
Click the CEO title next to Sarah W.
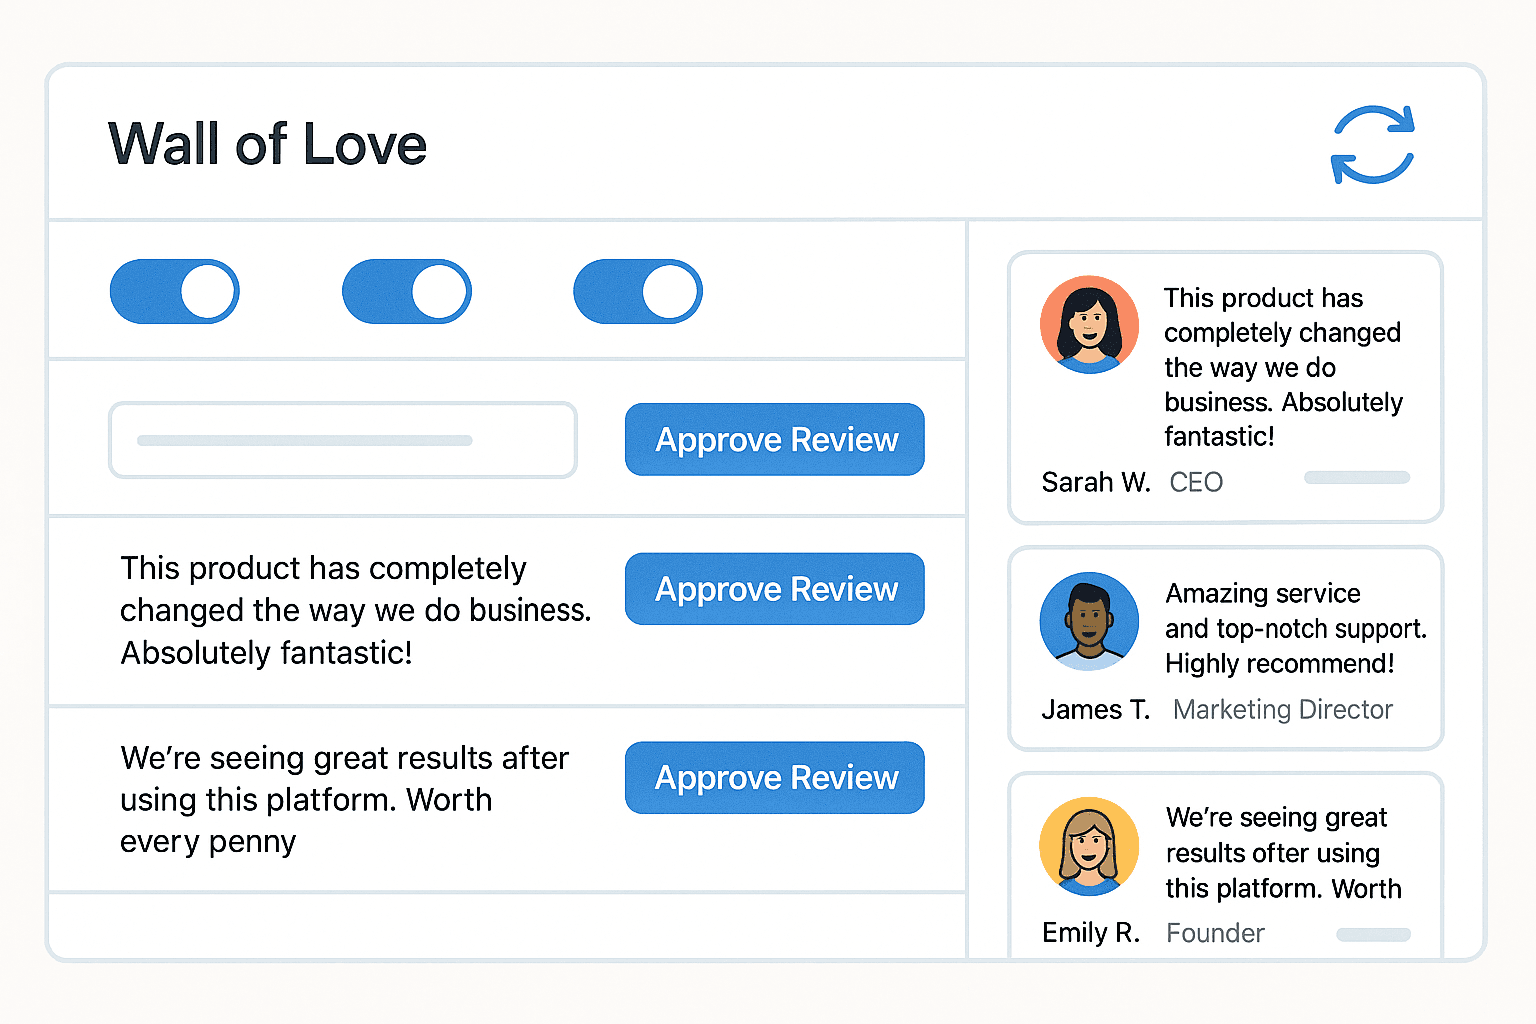(x=1196, y=482)
